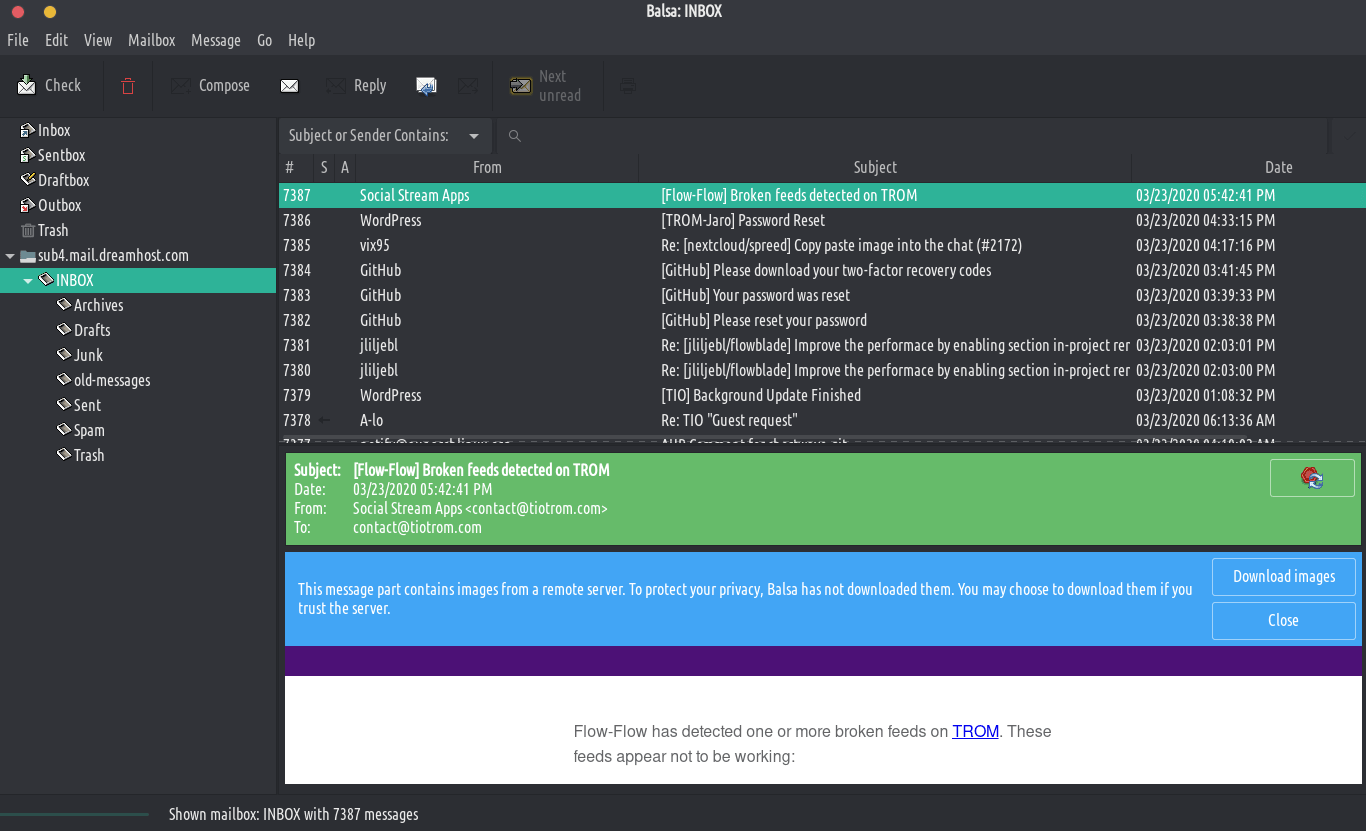Click the Check mail toolbar icon
The width and height of the screenshot is (1366, 831).
tap(27, 86)
